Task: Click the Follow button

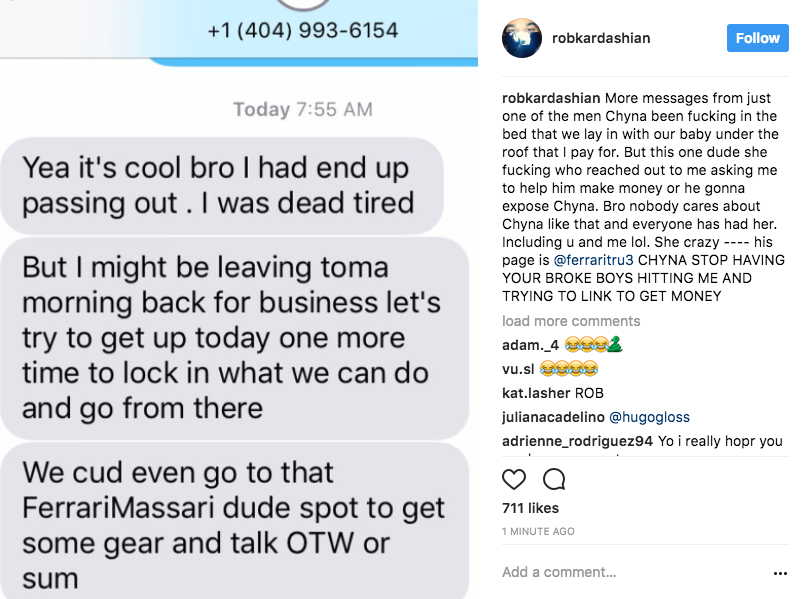Action: click(757, 38)
